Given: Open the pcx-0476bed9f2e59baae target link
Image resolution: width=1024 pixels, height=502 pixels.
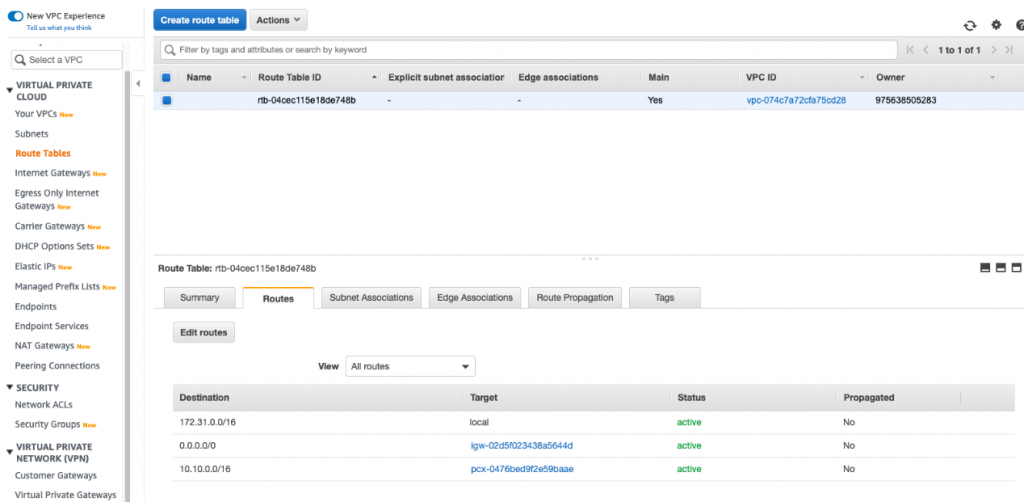Looking at the screenshot, I should [522, 469].
